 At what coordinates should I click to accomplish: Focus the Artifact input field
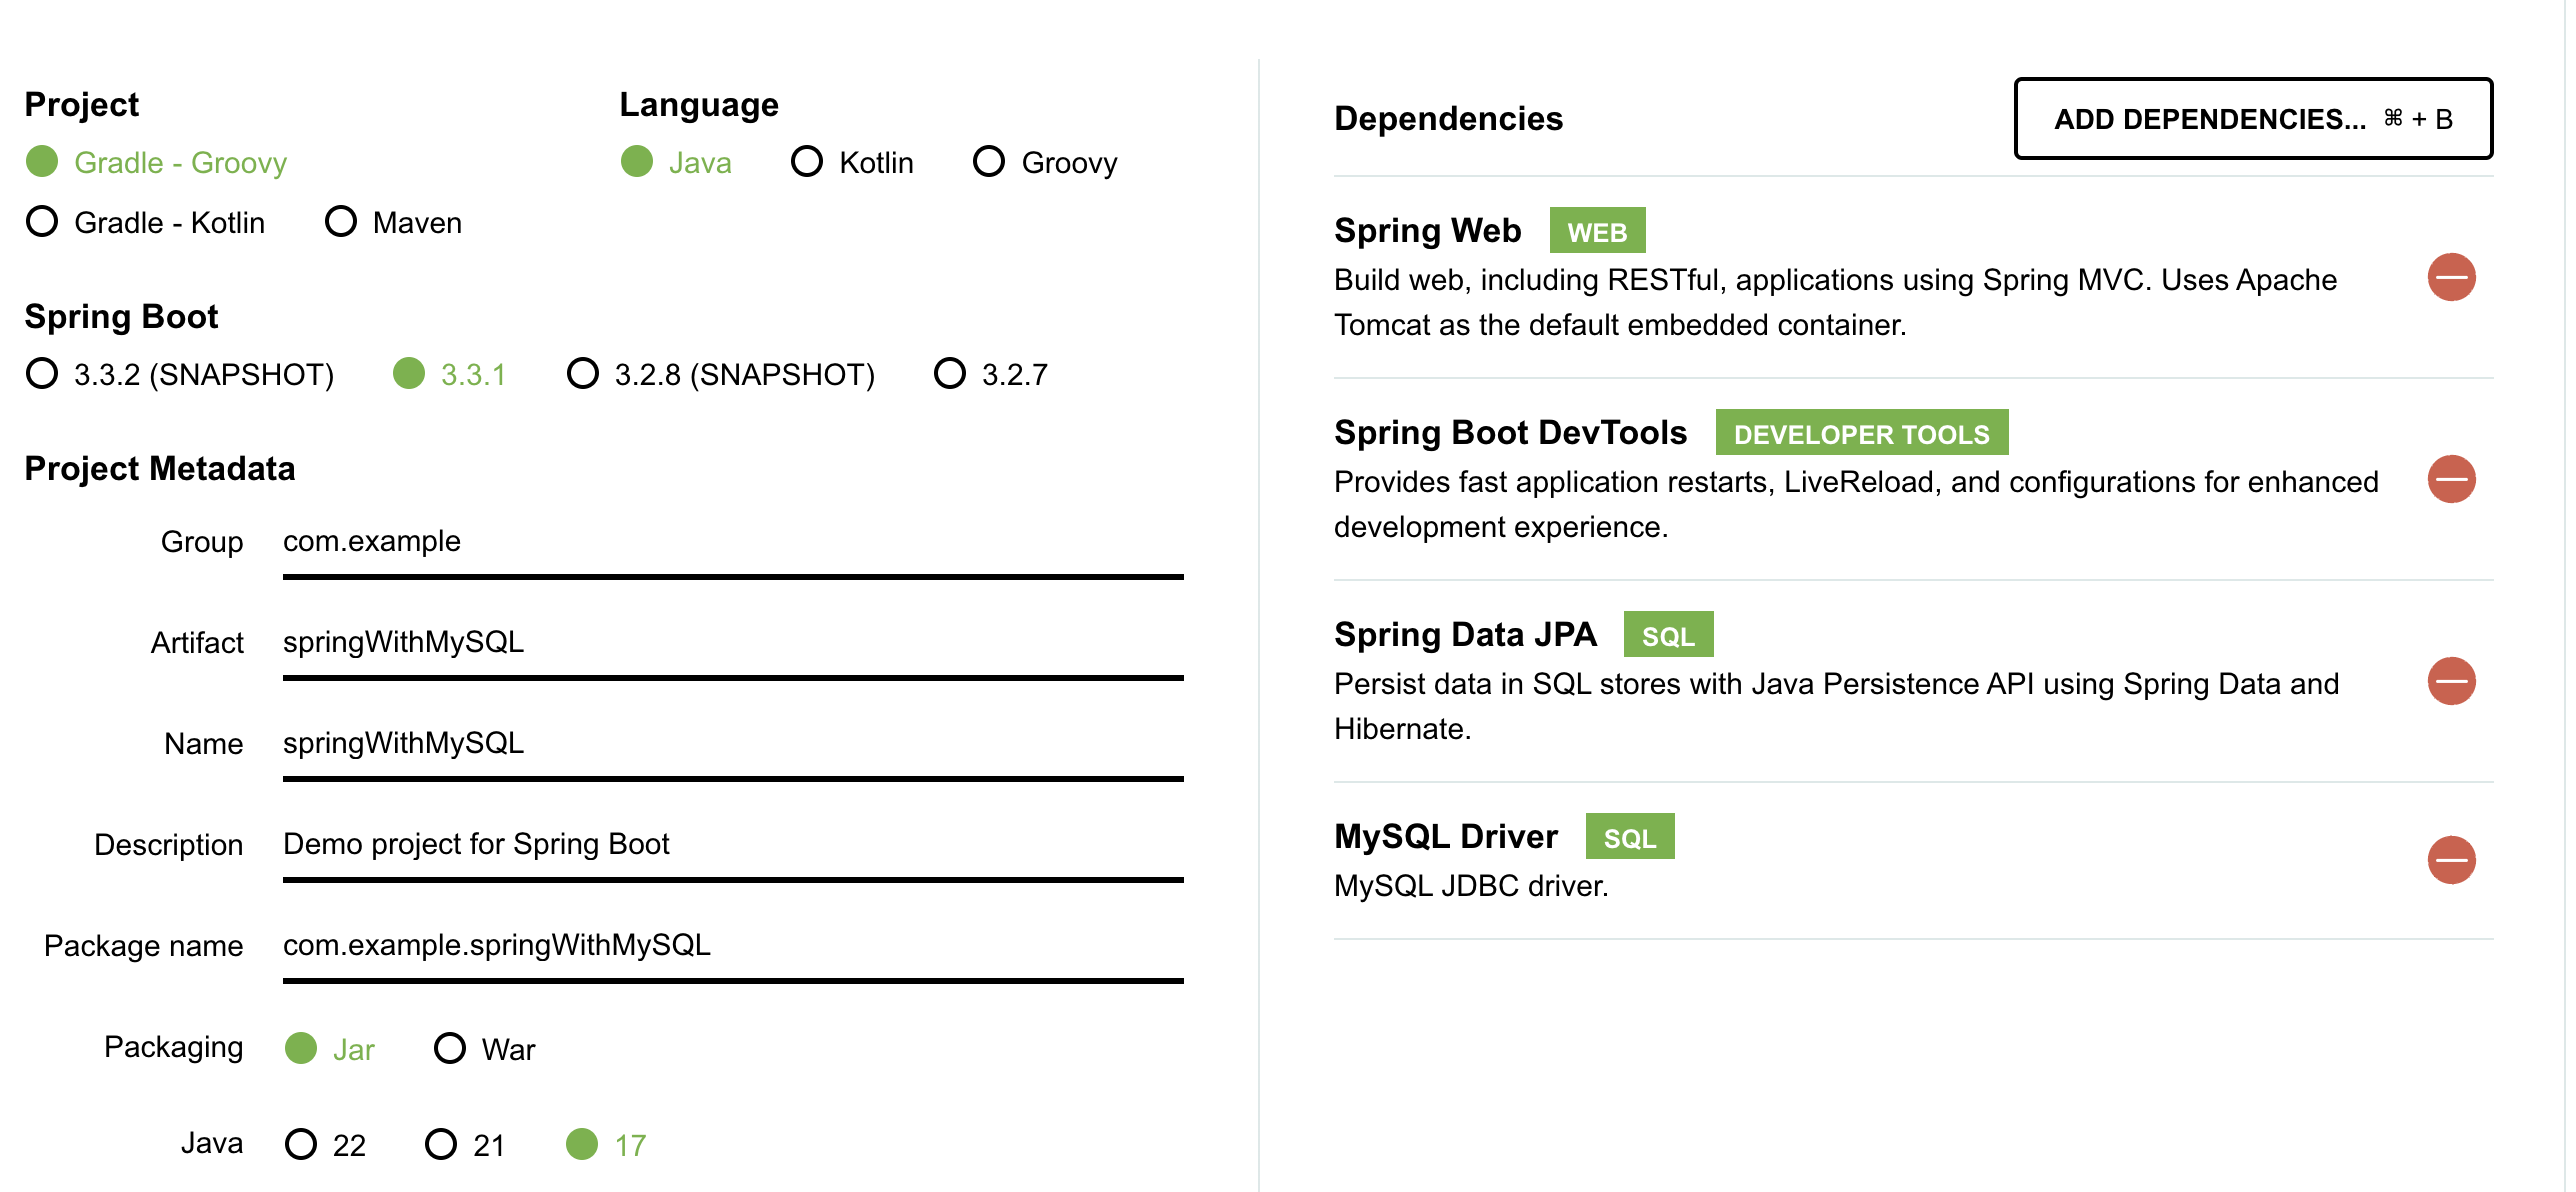(x=732, y=643)
